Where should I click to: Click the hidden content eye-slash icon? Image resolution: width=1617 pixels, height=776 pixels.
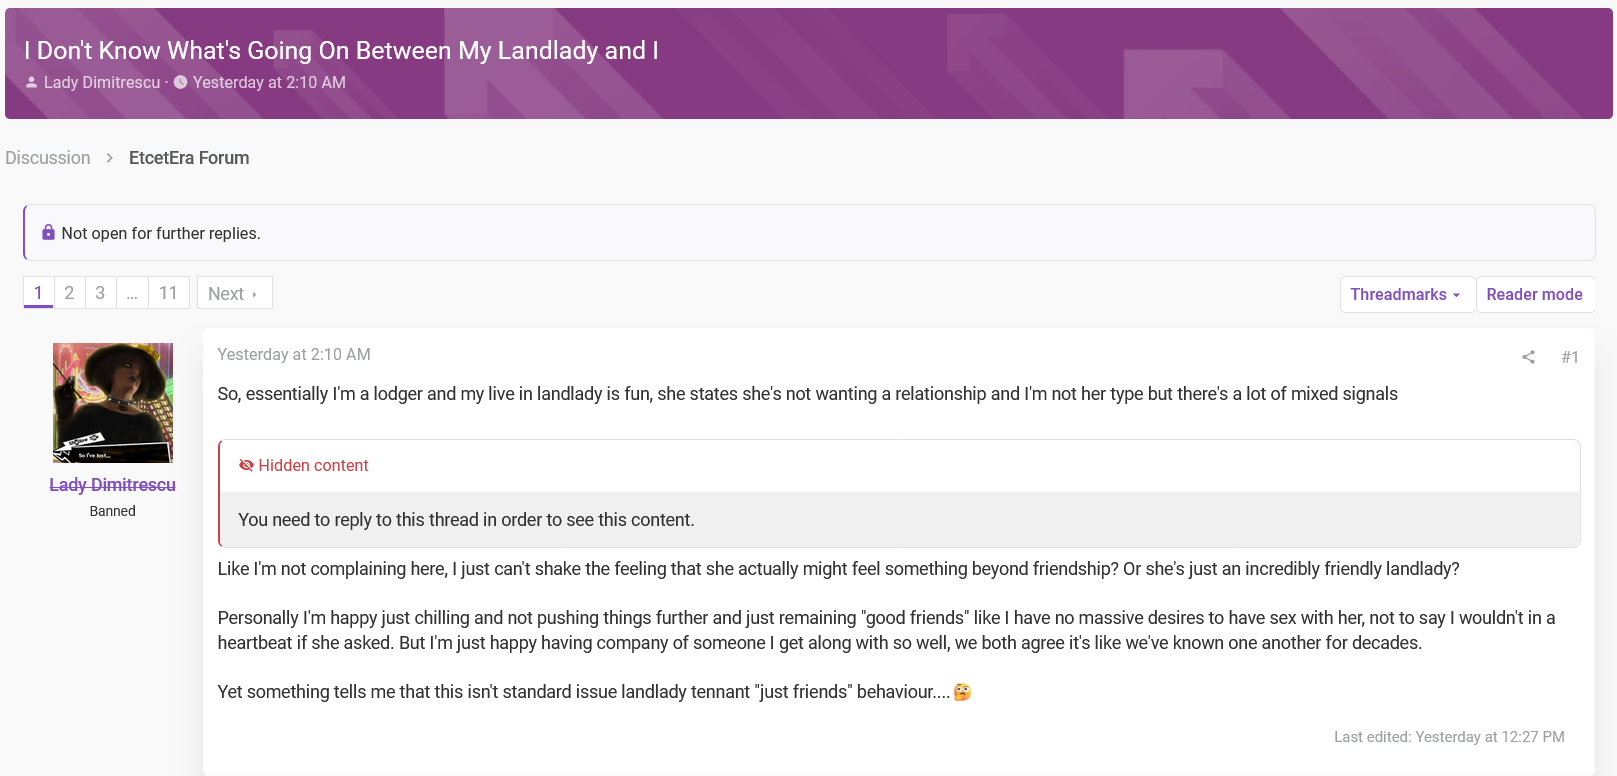246,465
